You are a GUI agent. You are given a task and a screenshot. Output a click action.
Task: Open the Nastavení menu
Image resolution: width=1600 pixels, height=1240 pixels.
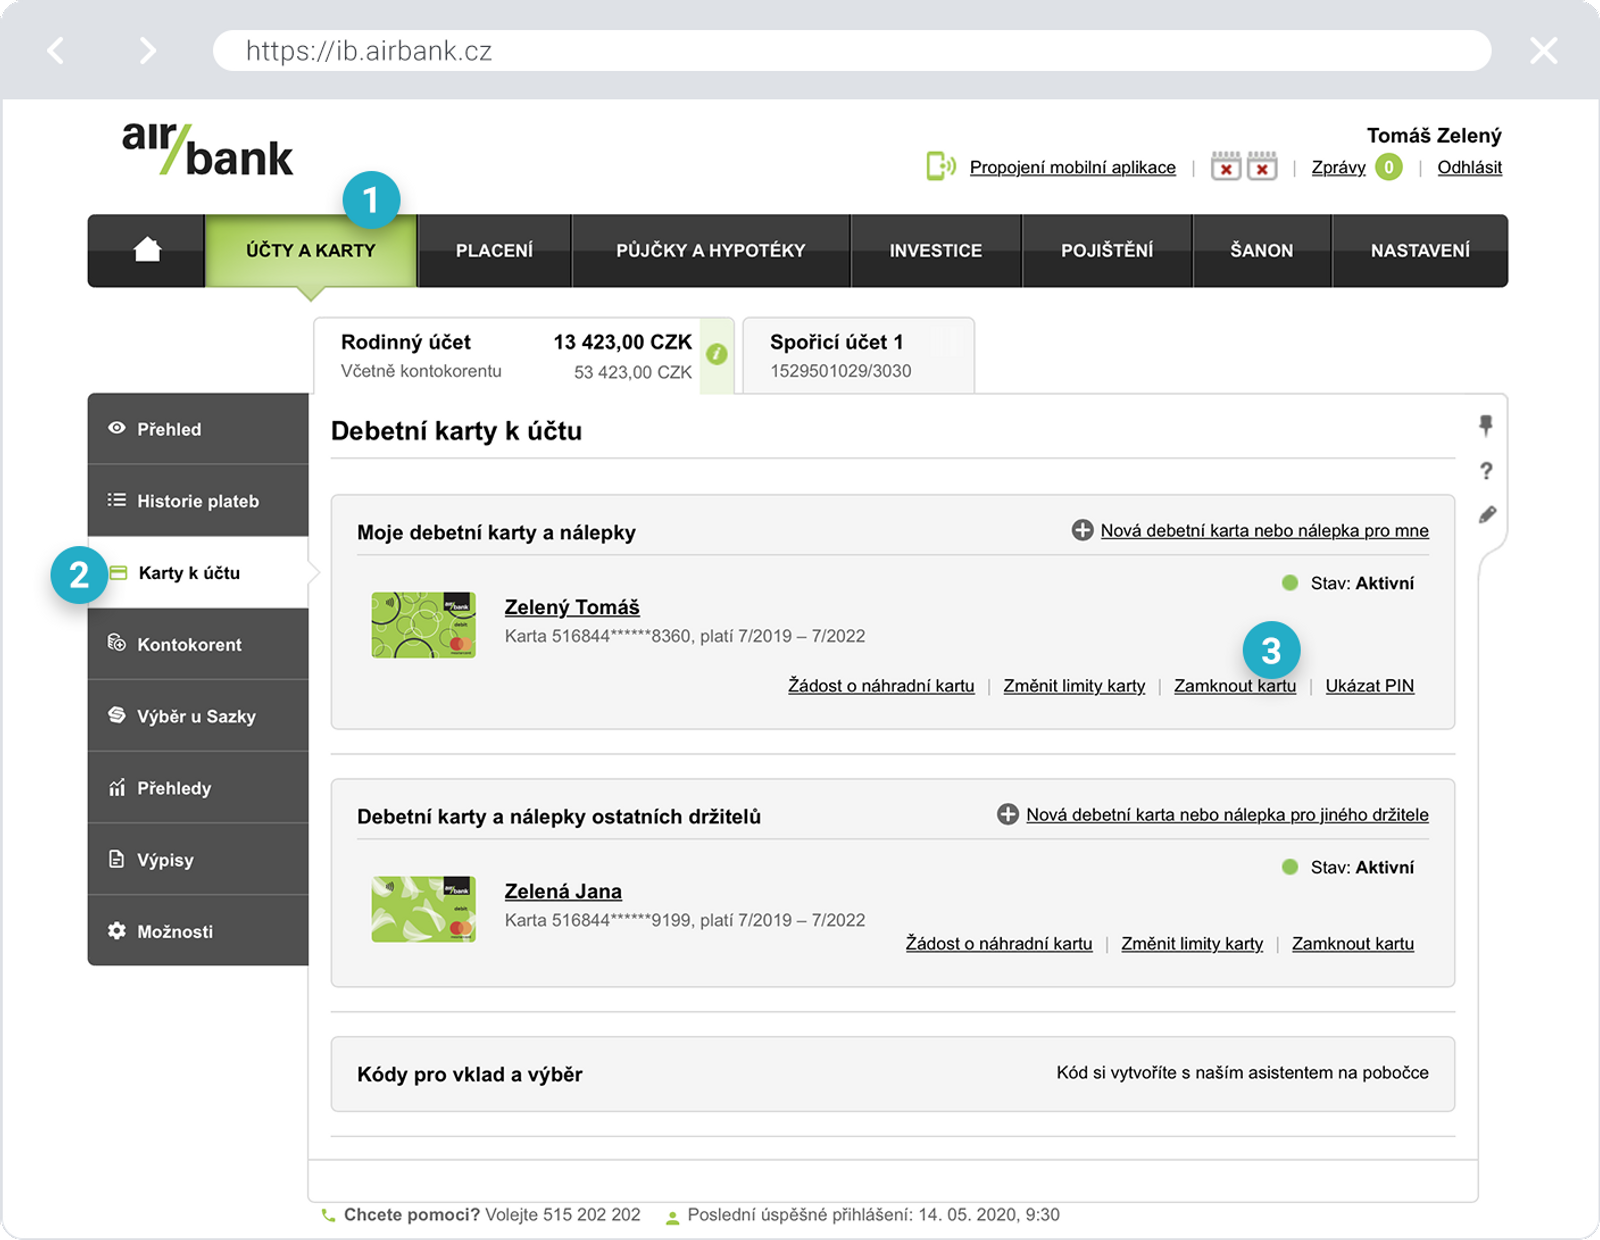tap(1420, 251)
